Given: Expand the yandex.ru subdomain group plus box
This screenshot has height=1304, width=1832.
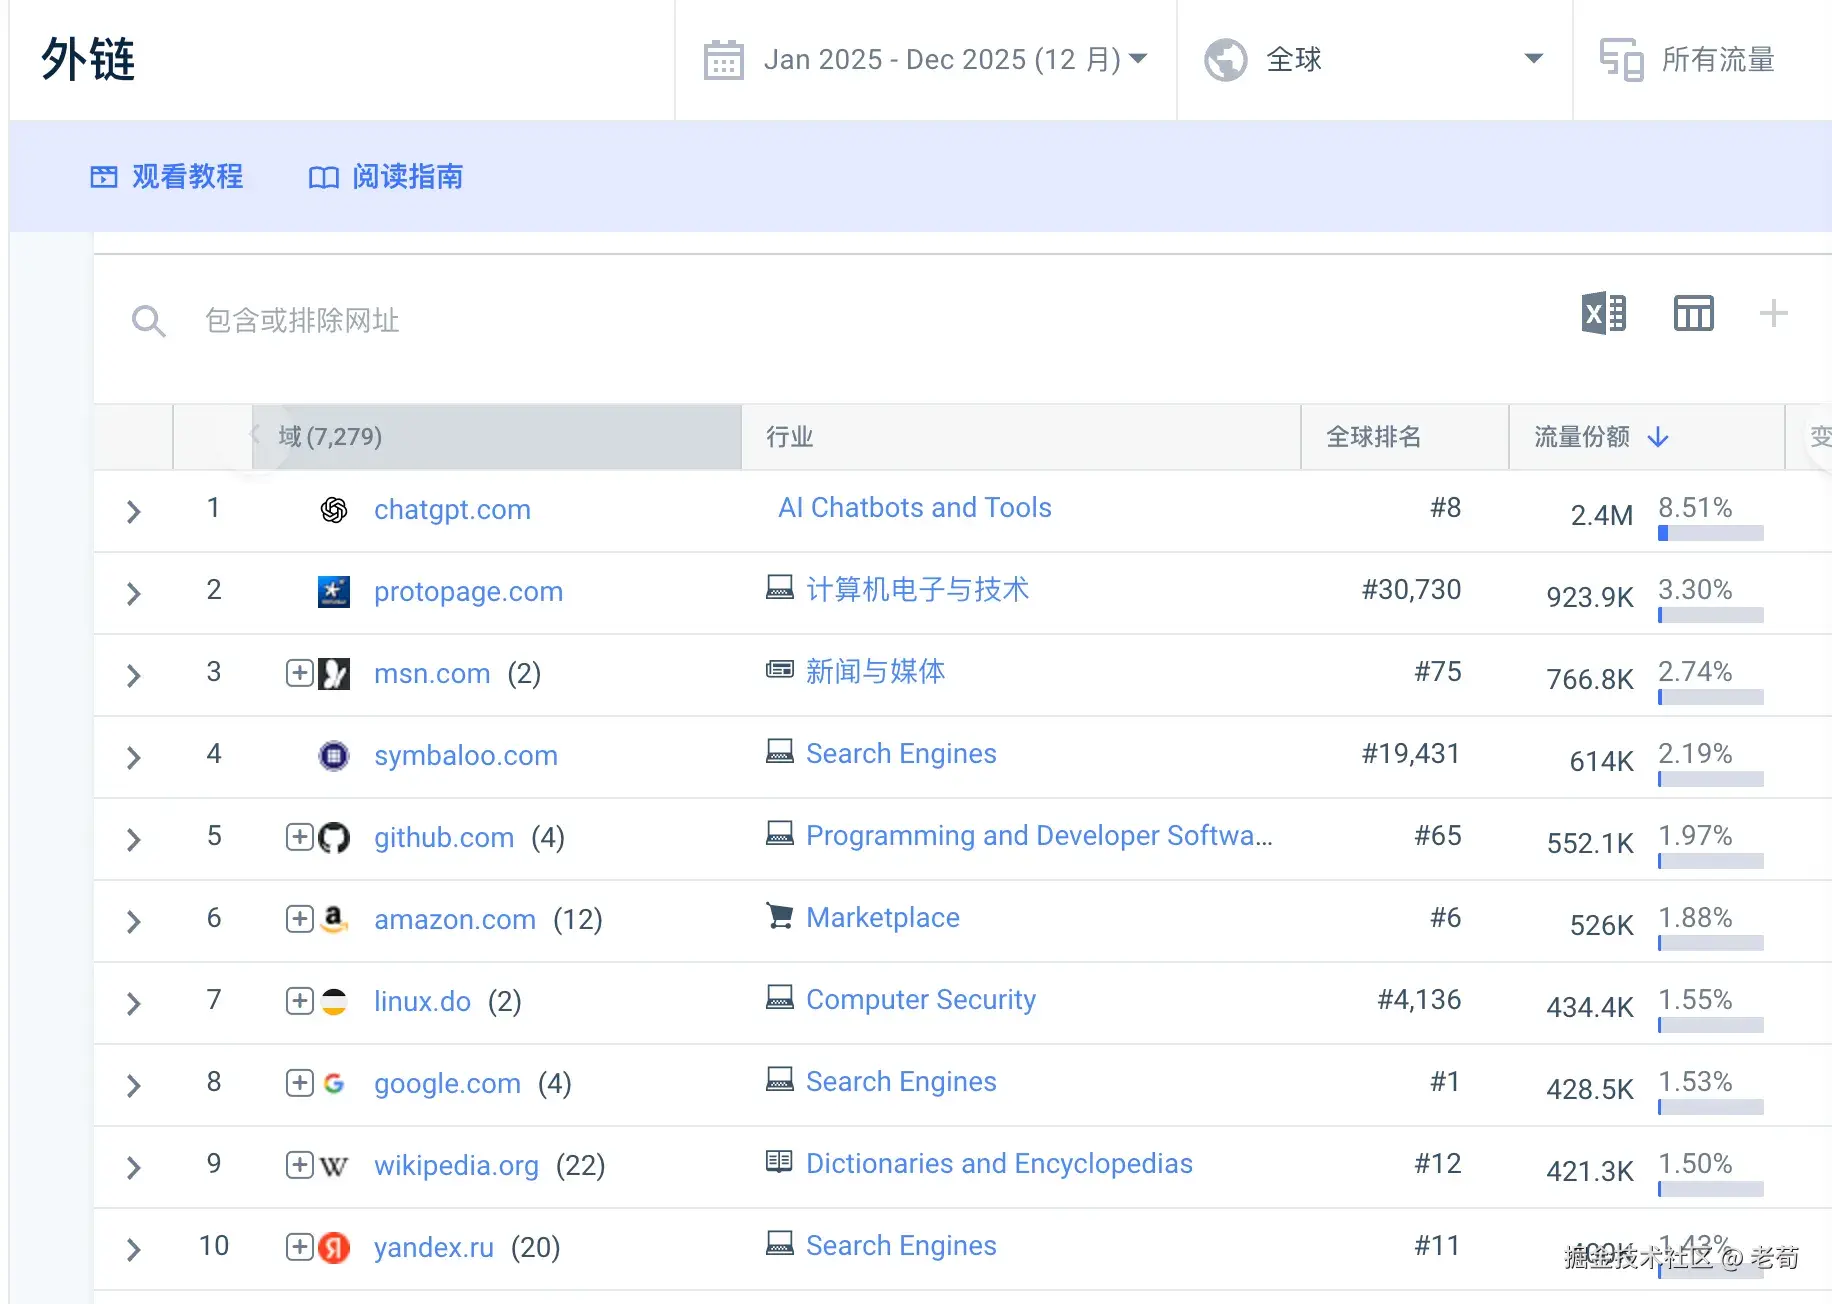Looking at the screenshot, I should pyautogui.click(x=300, y=1246).
